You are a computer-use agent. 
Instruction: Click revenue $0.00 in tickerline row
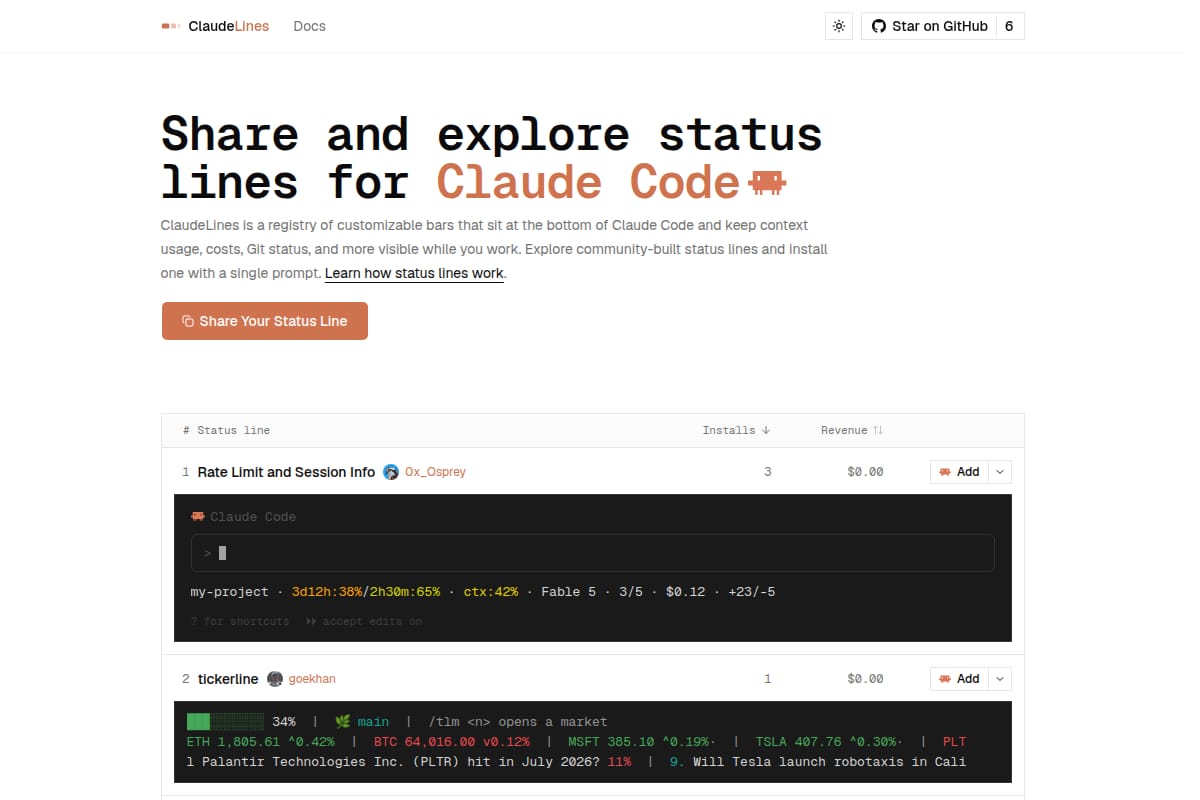coord(865,679)
